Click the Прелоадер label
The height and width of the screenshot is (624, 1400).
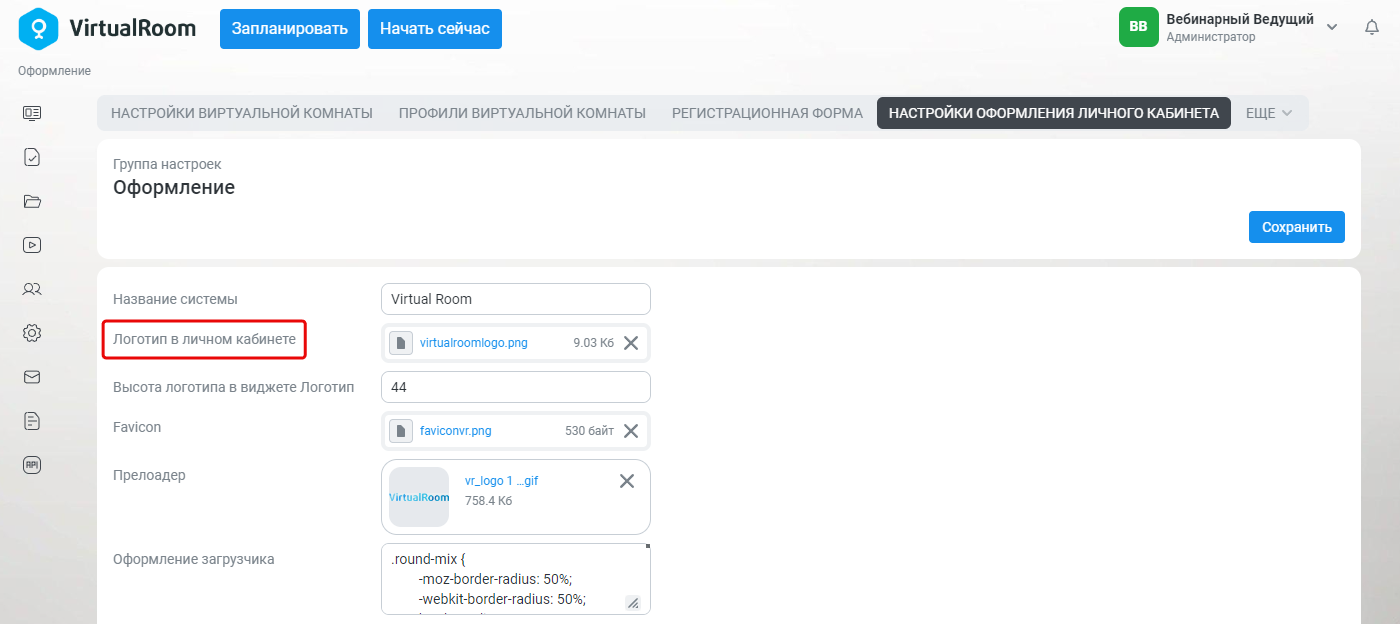click(x=149, y=475)
